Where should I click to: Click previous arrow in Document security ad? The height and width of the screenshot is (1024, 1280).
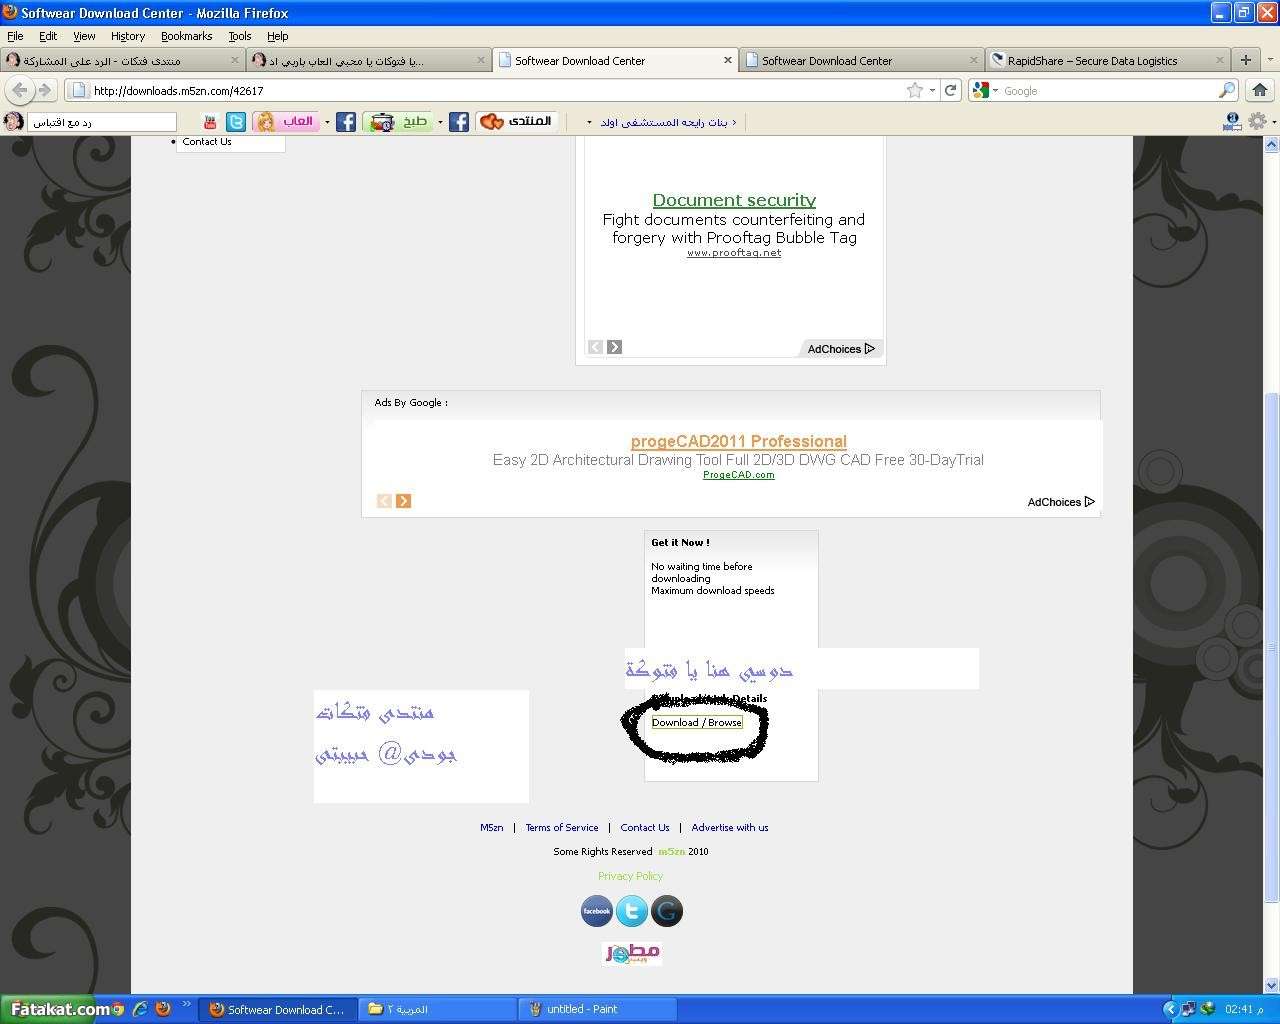[595, 347]
